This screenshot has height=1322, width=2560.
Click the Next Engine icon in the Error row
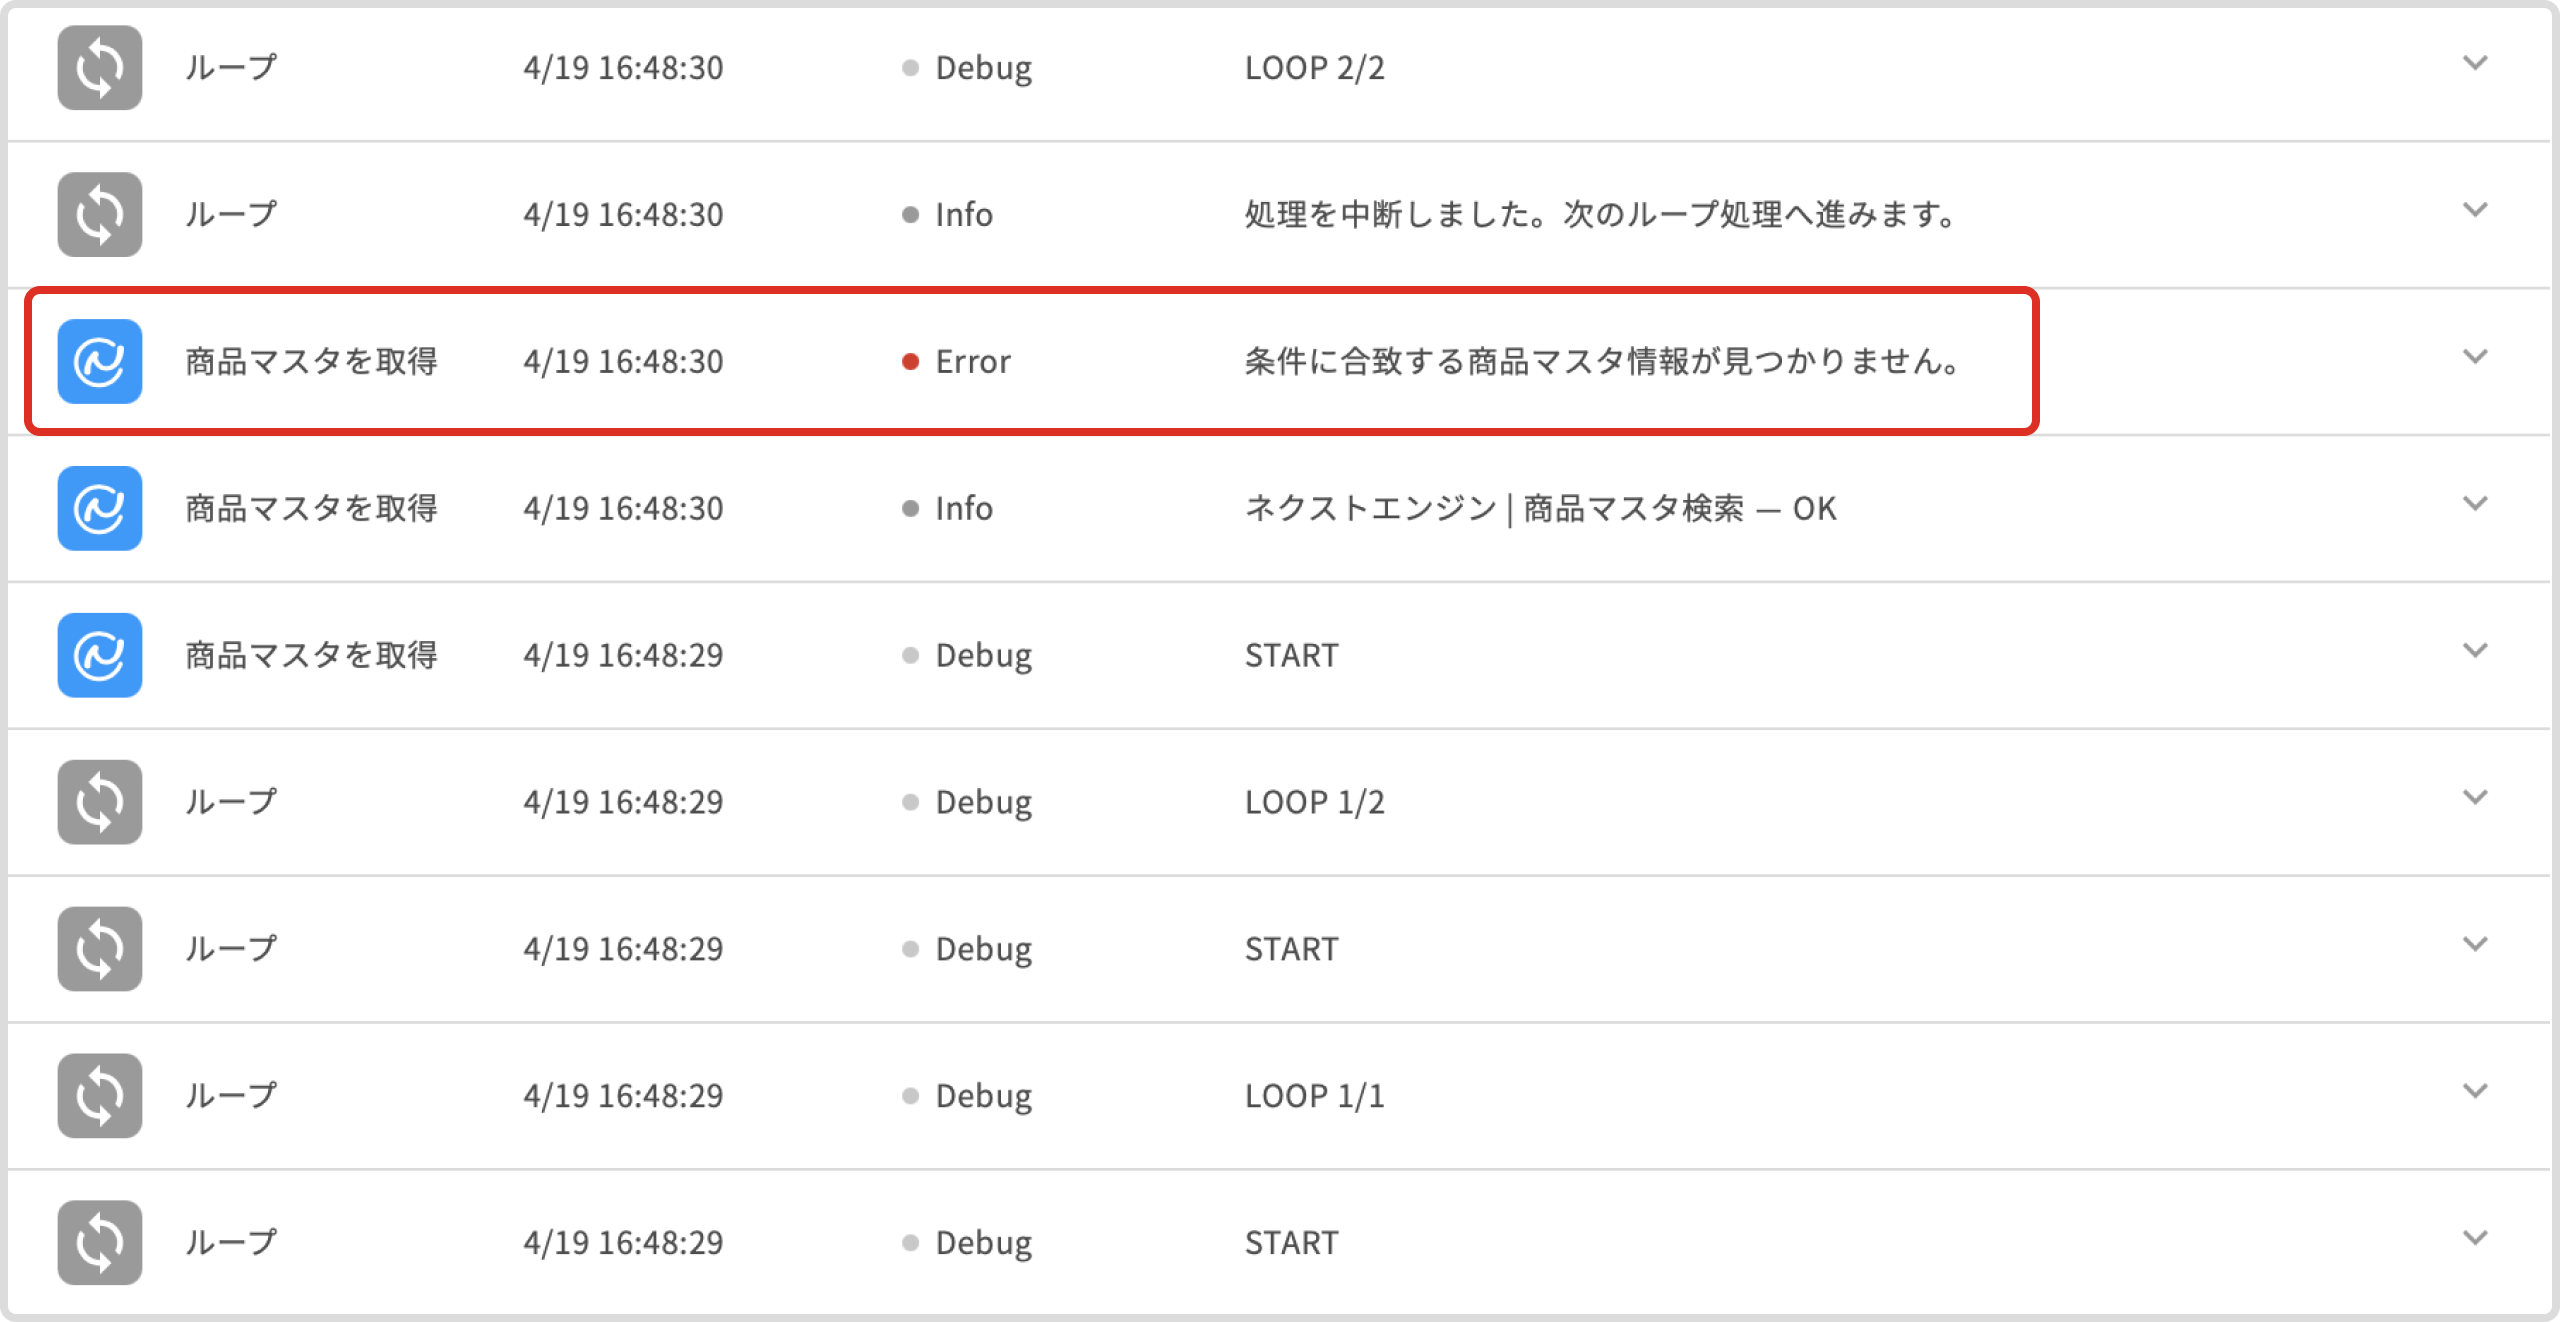(x=99, y=362)
